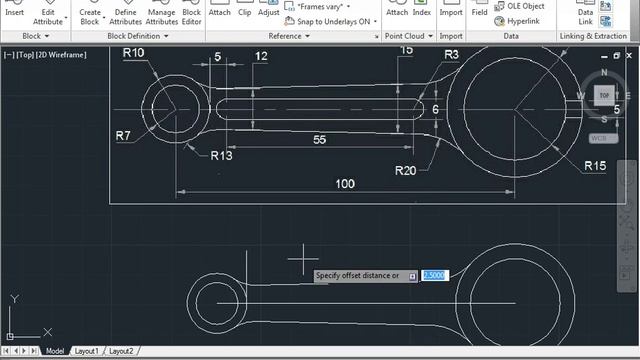The height and width of the screenshot is (360, 640).
Task: Click the S compass direction on ViewCube
Action: (x=604, y=119)
